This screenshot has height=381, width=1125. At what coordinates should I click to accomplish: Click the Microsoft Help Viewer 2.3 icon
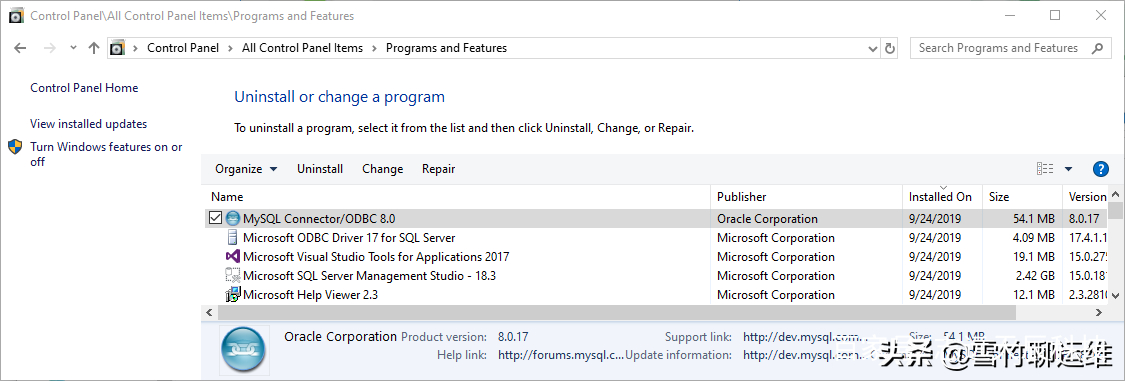point(232,294)
